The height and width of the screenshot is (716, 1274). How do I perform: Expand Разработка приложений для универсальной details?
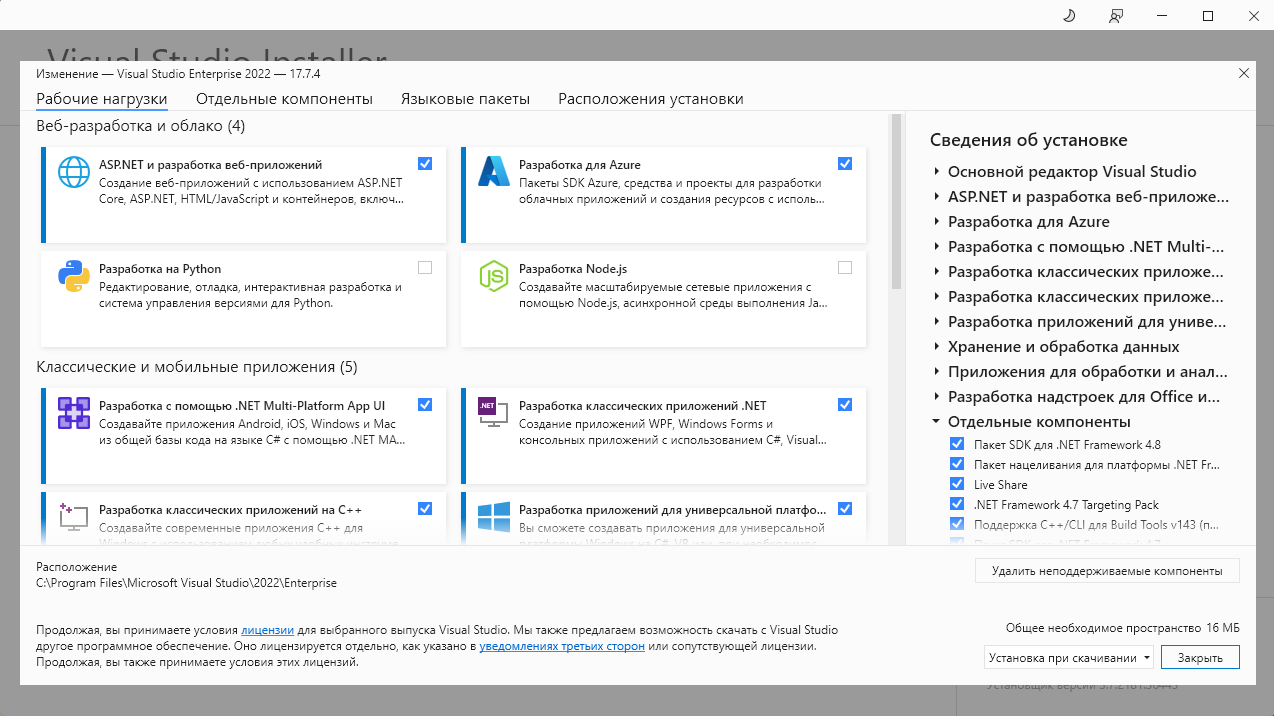pos(937,322)
